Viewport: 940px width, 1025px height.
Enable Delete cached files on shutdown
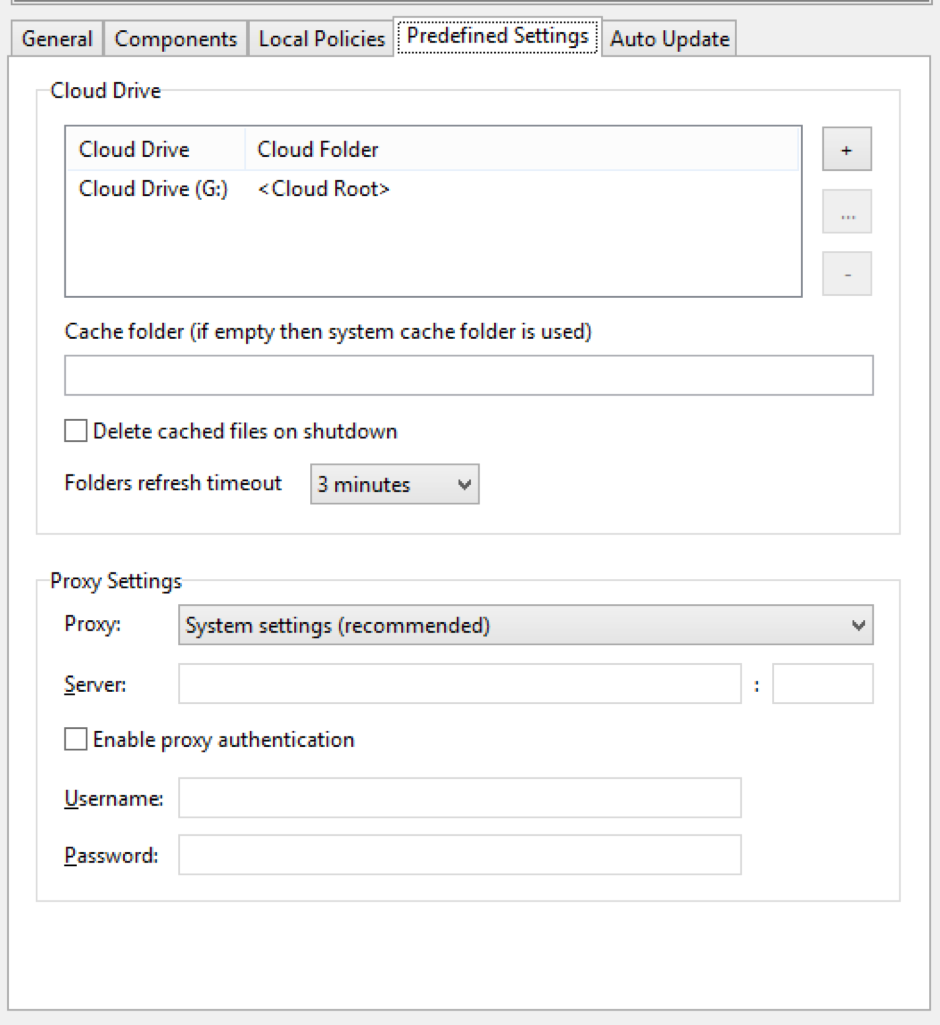[x=76, y=431]
